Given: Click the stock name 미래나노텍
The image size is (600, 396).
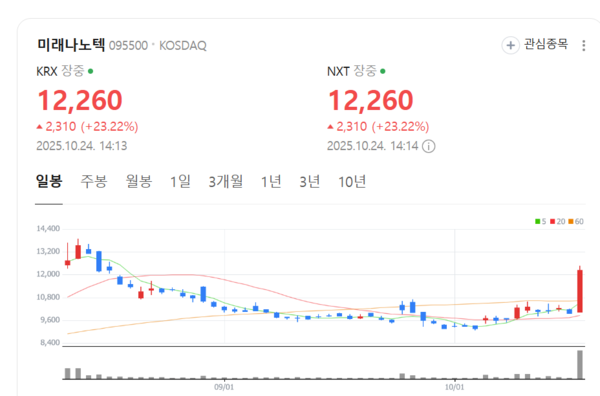Looking at the screenshot, I should (71, 45).
